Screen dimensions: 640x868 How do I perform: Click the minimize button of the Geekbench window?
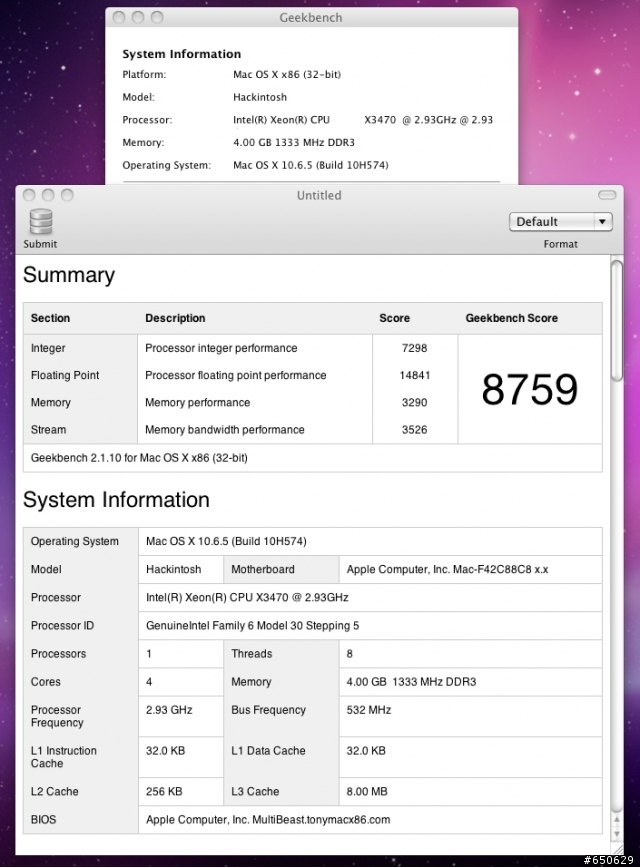[x=138, y=17]
